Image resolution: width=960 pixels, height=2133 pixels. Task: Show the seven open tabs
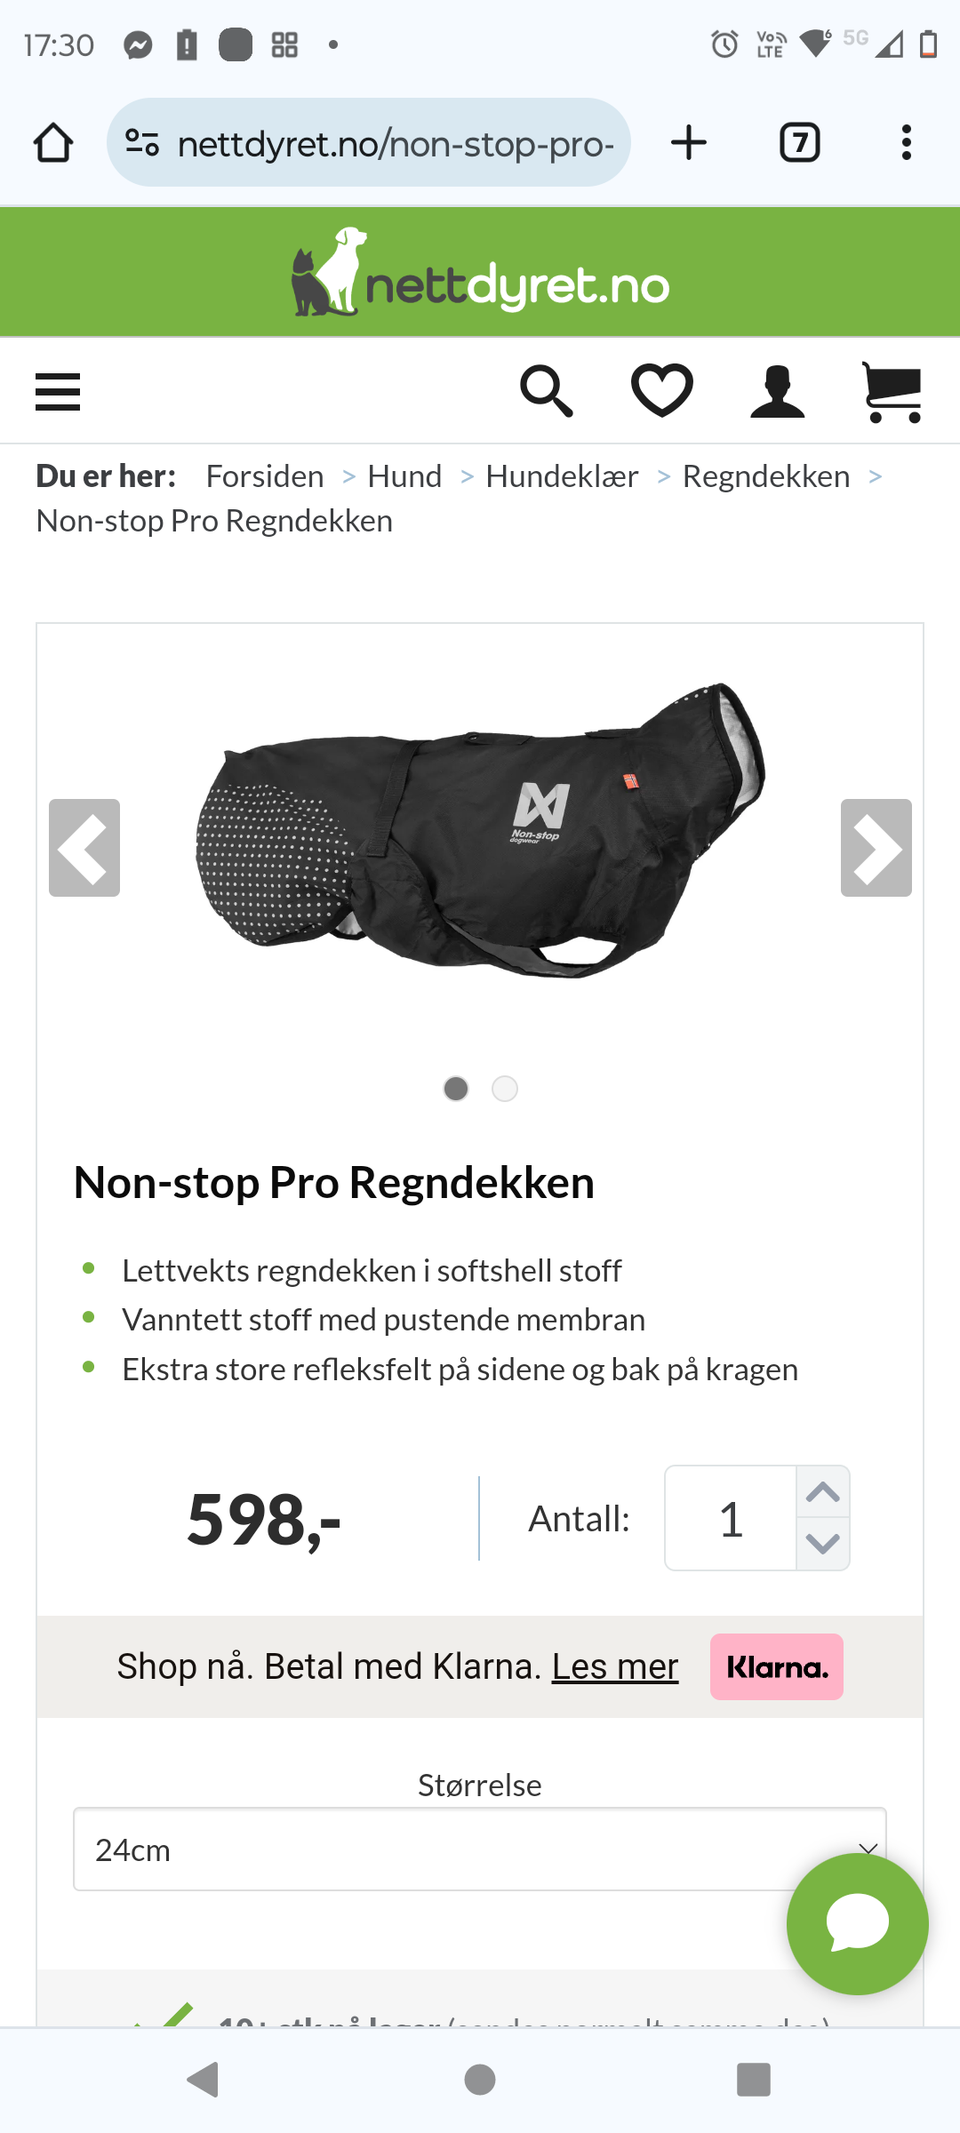[799, 142]
